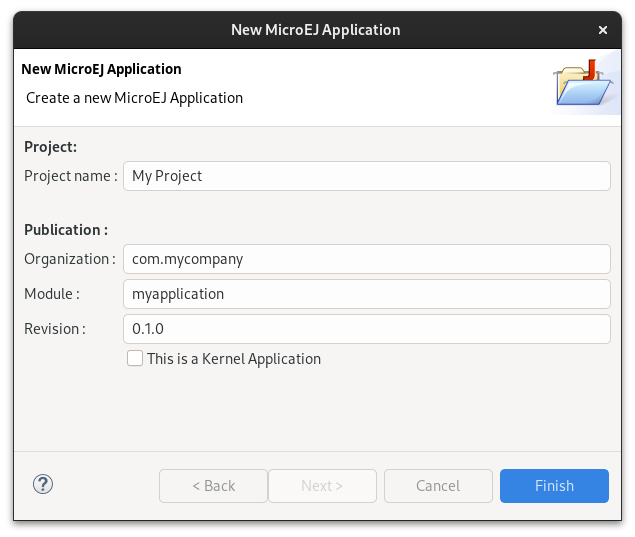The height and width of the screenshot is (537, 635).
Task: Click the bold banner heading text
Action: click(x=102, y=69)
